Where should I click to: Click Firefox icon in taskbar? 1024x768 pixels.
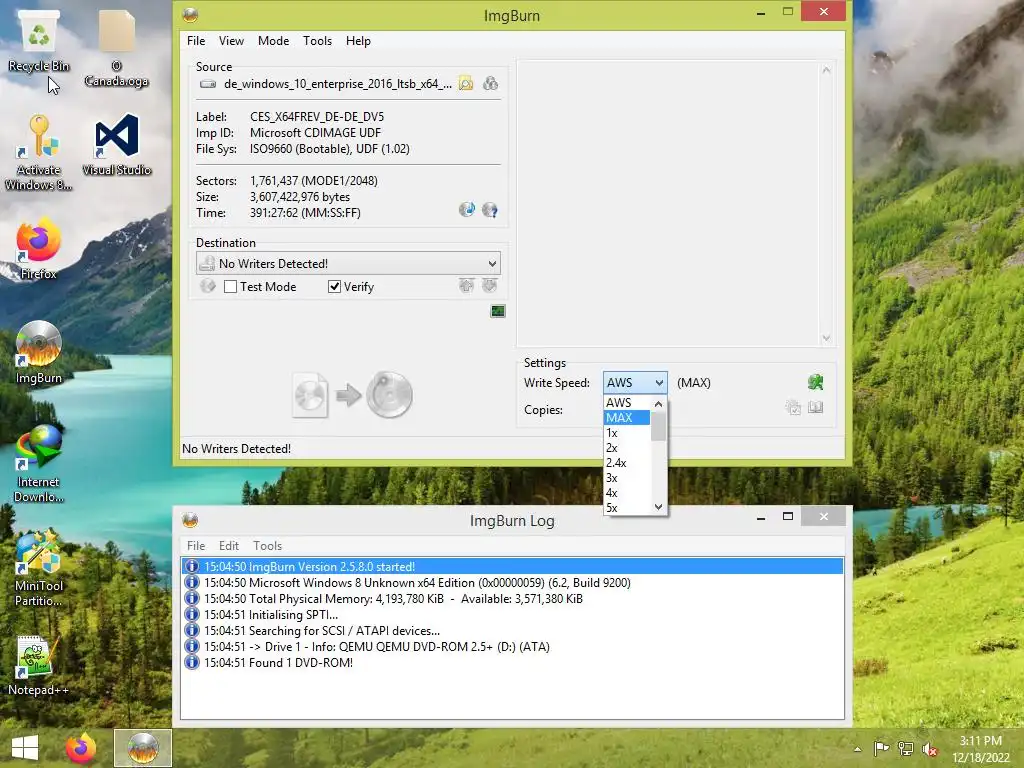click(x=80, y=748)
